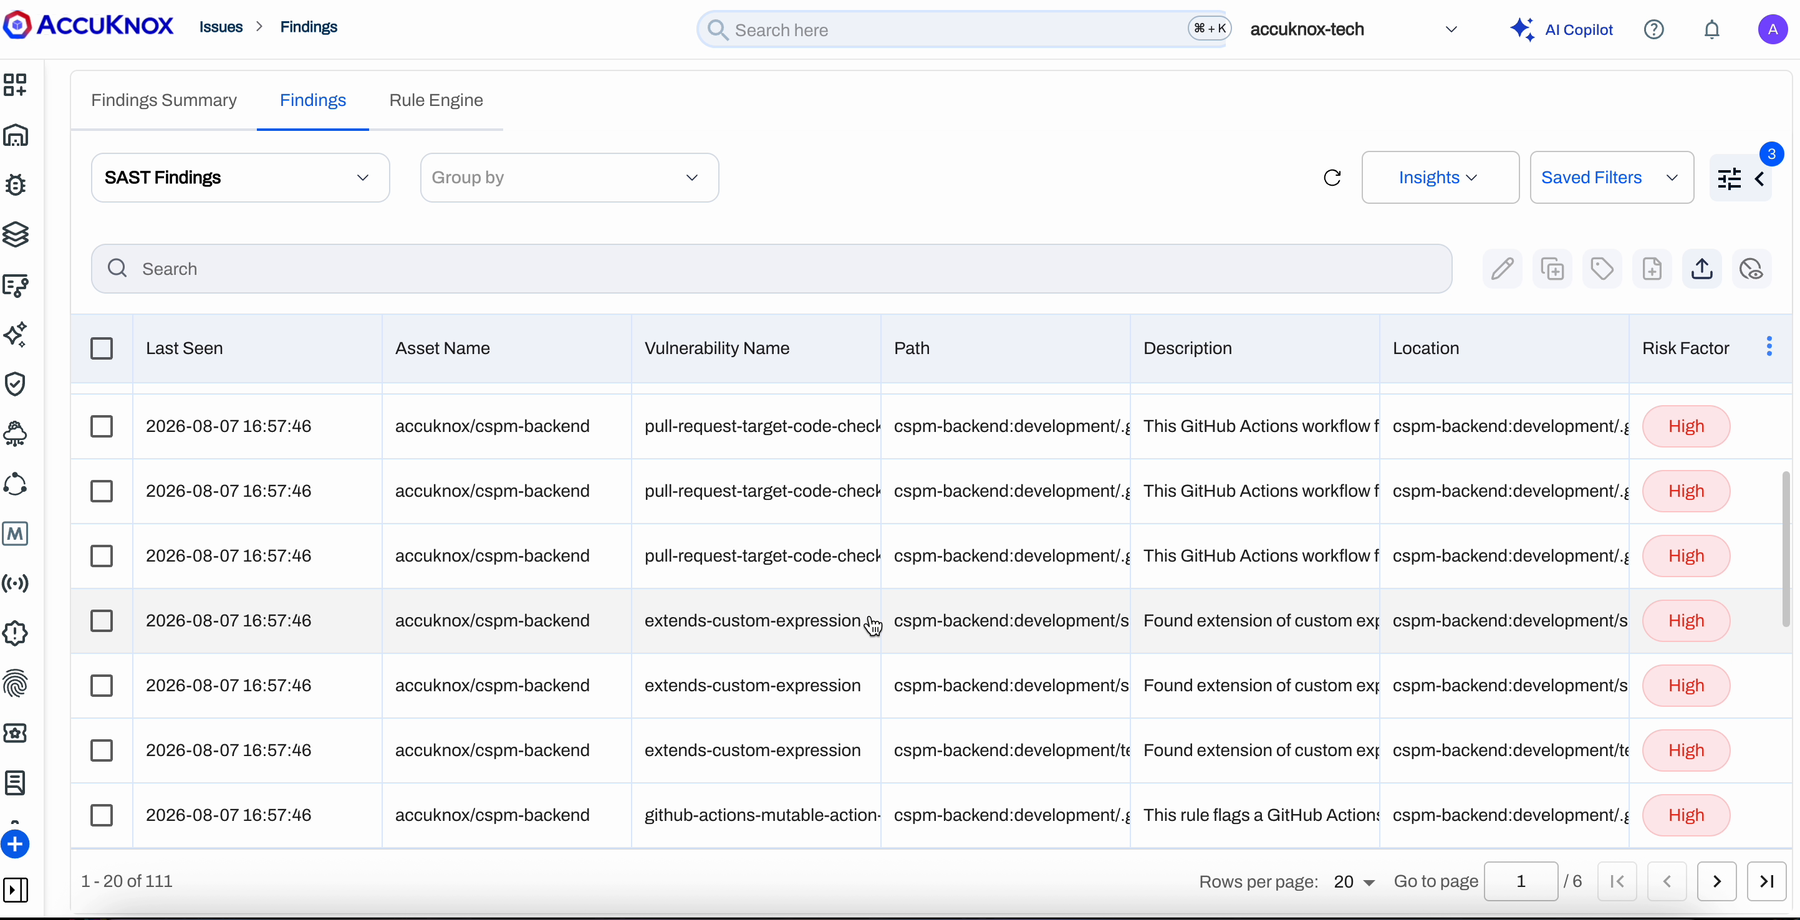Viewport: 1800px width, 920px height.
Task: Go to the next results page
Action: pos(1717,882)
